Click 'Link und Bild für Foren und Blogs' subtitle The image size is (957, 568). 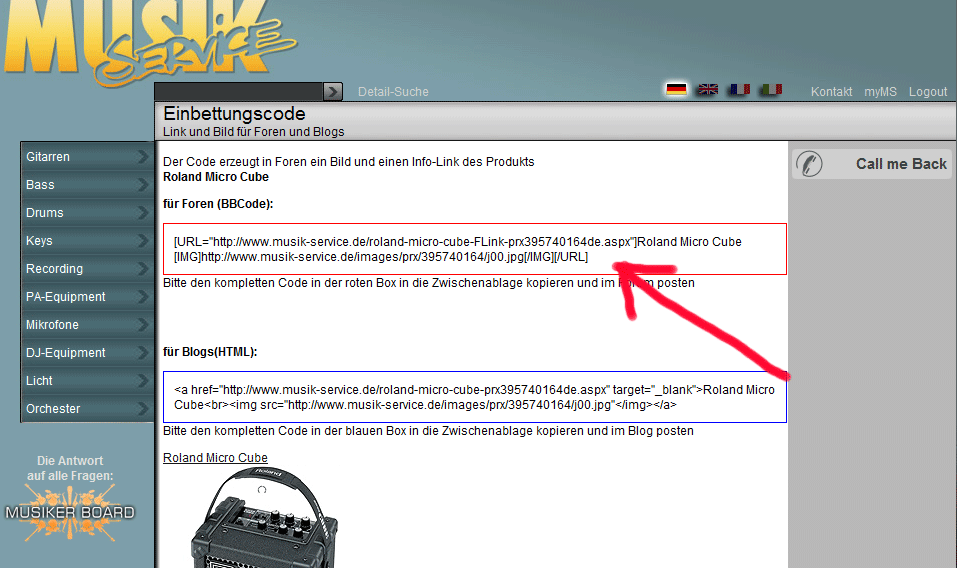(253, 132)
